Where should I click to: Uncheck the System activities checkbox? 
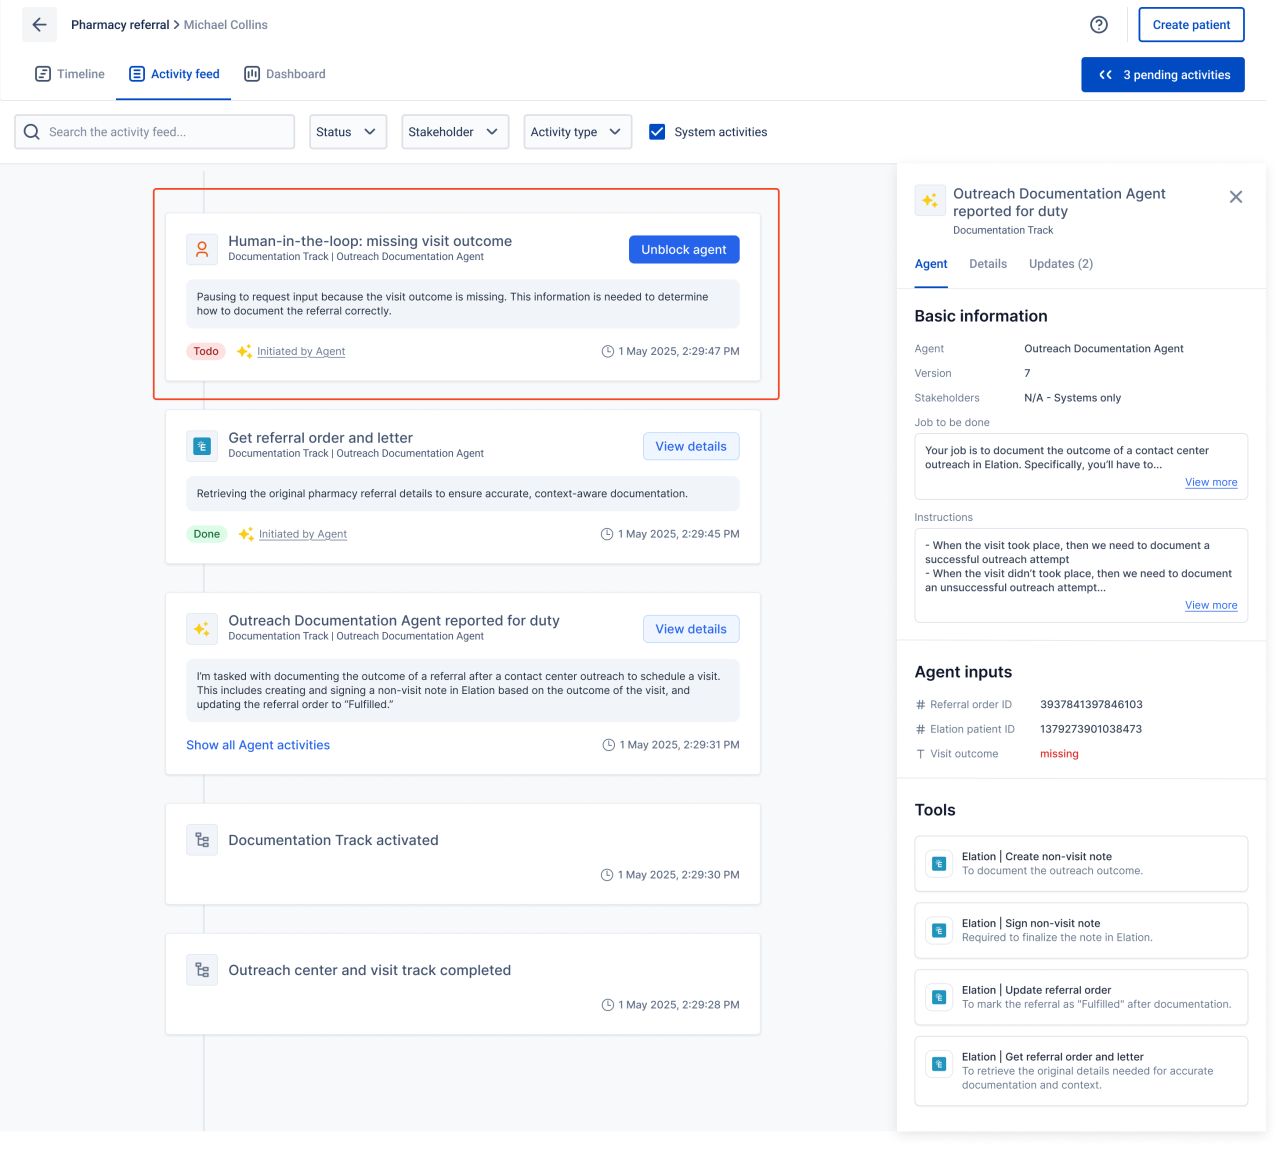(657, 132)
